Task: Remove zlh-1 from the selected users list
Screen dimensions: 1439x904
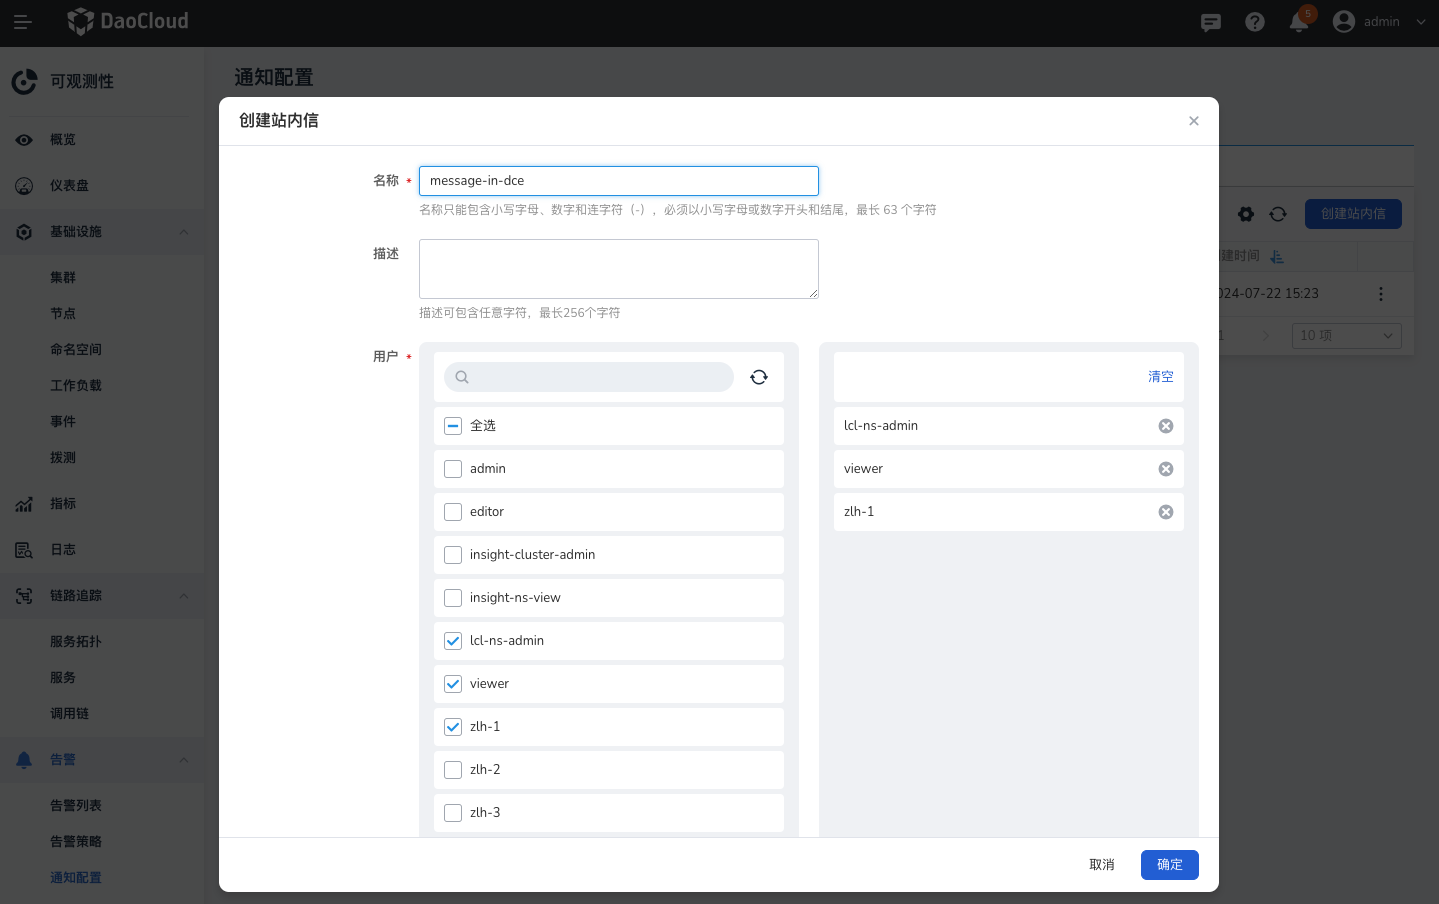Action: [1165, 512]
